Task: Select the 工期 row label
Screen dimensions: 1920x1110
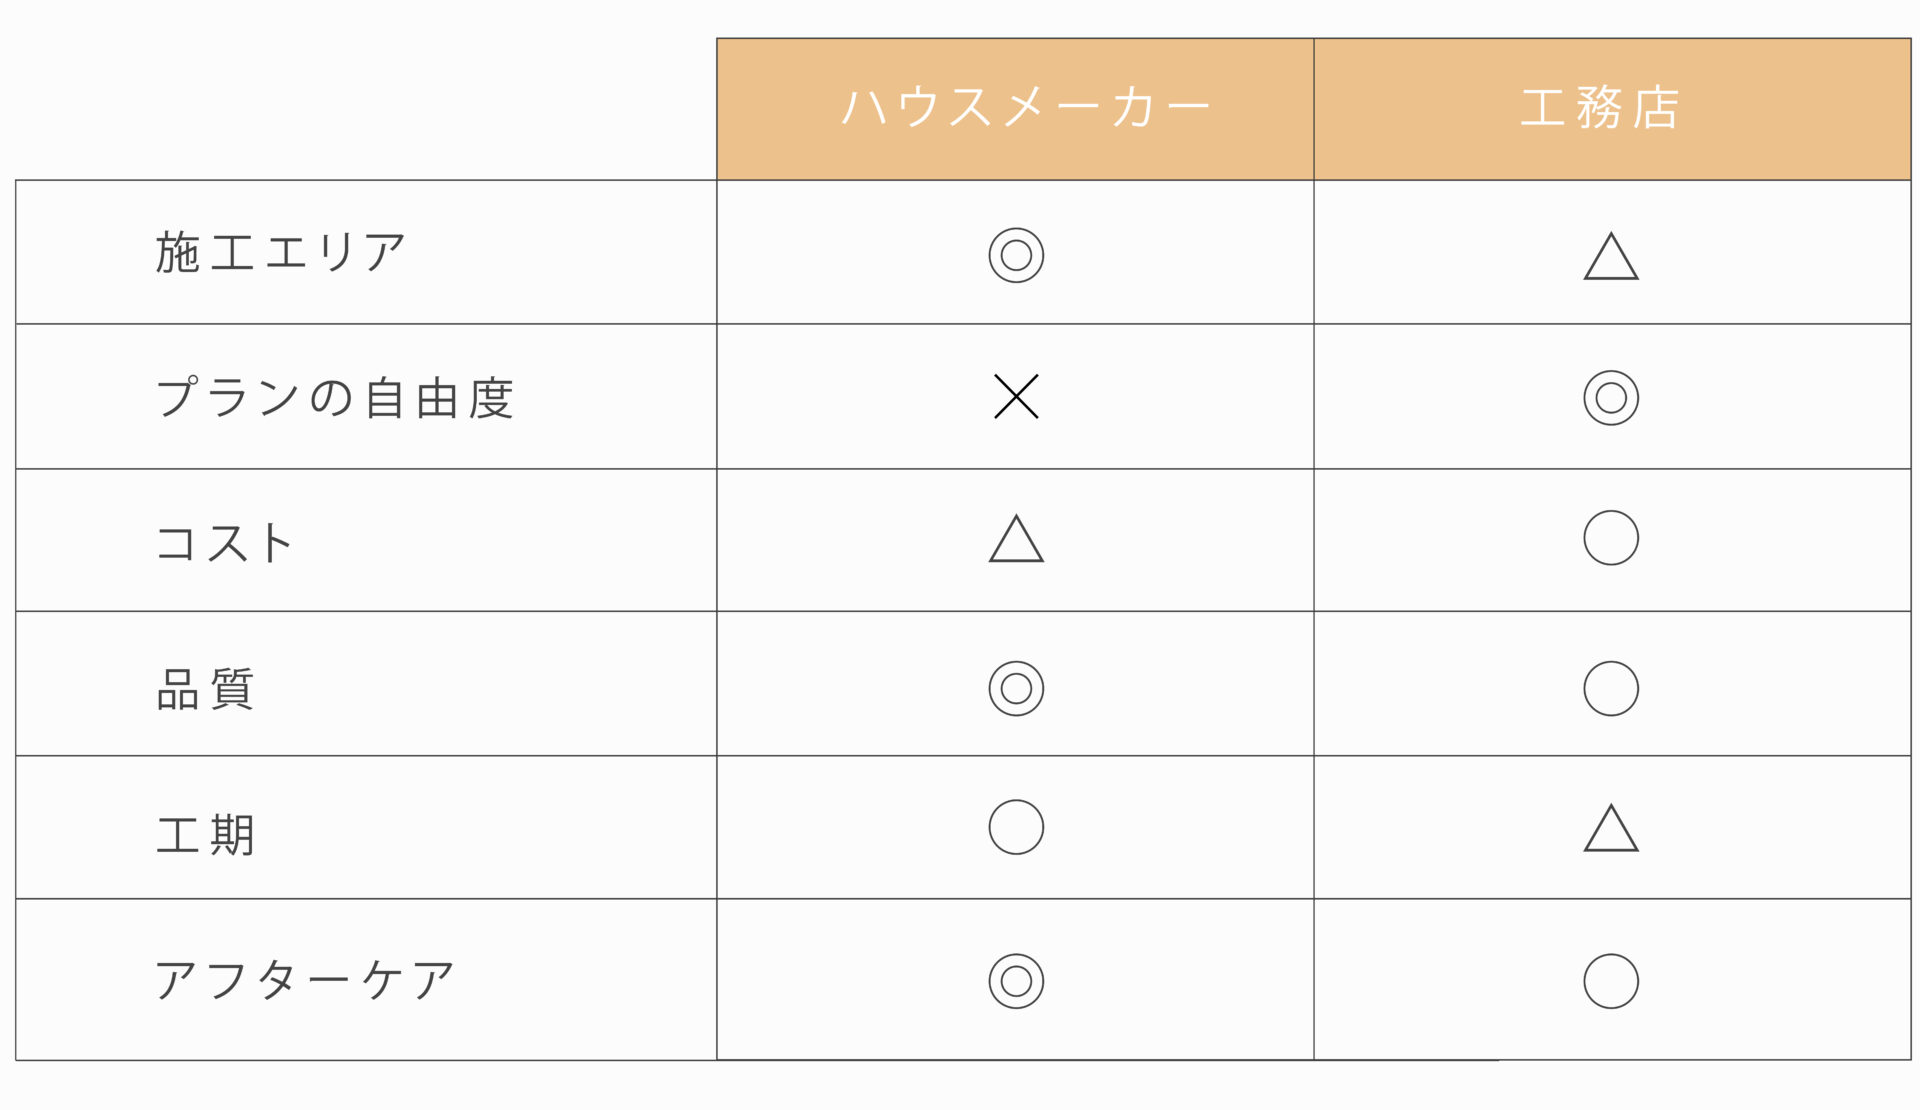Action: click(x=205, y=834)
